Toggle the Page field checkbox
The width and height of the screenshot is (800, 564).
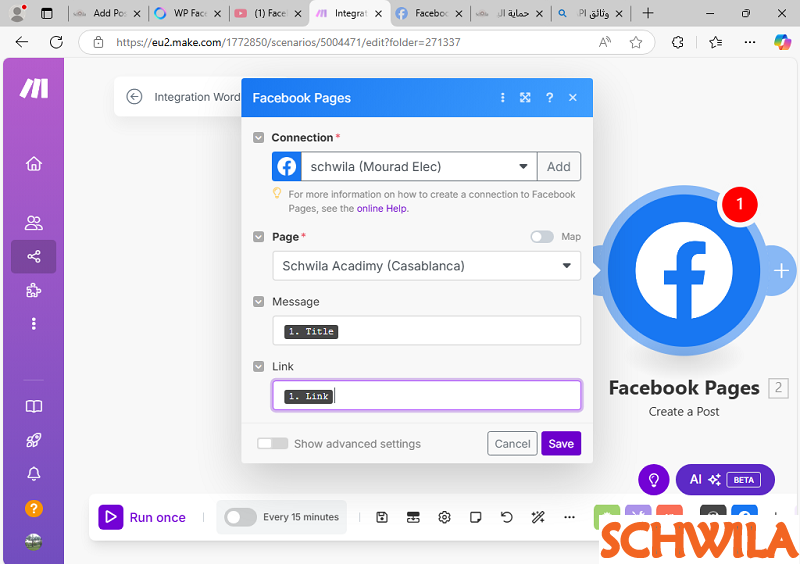coord(259,237)
